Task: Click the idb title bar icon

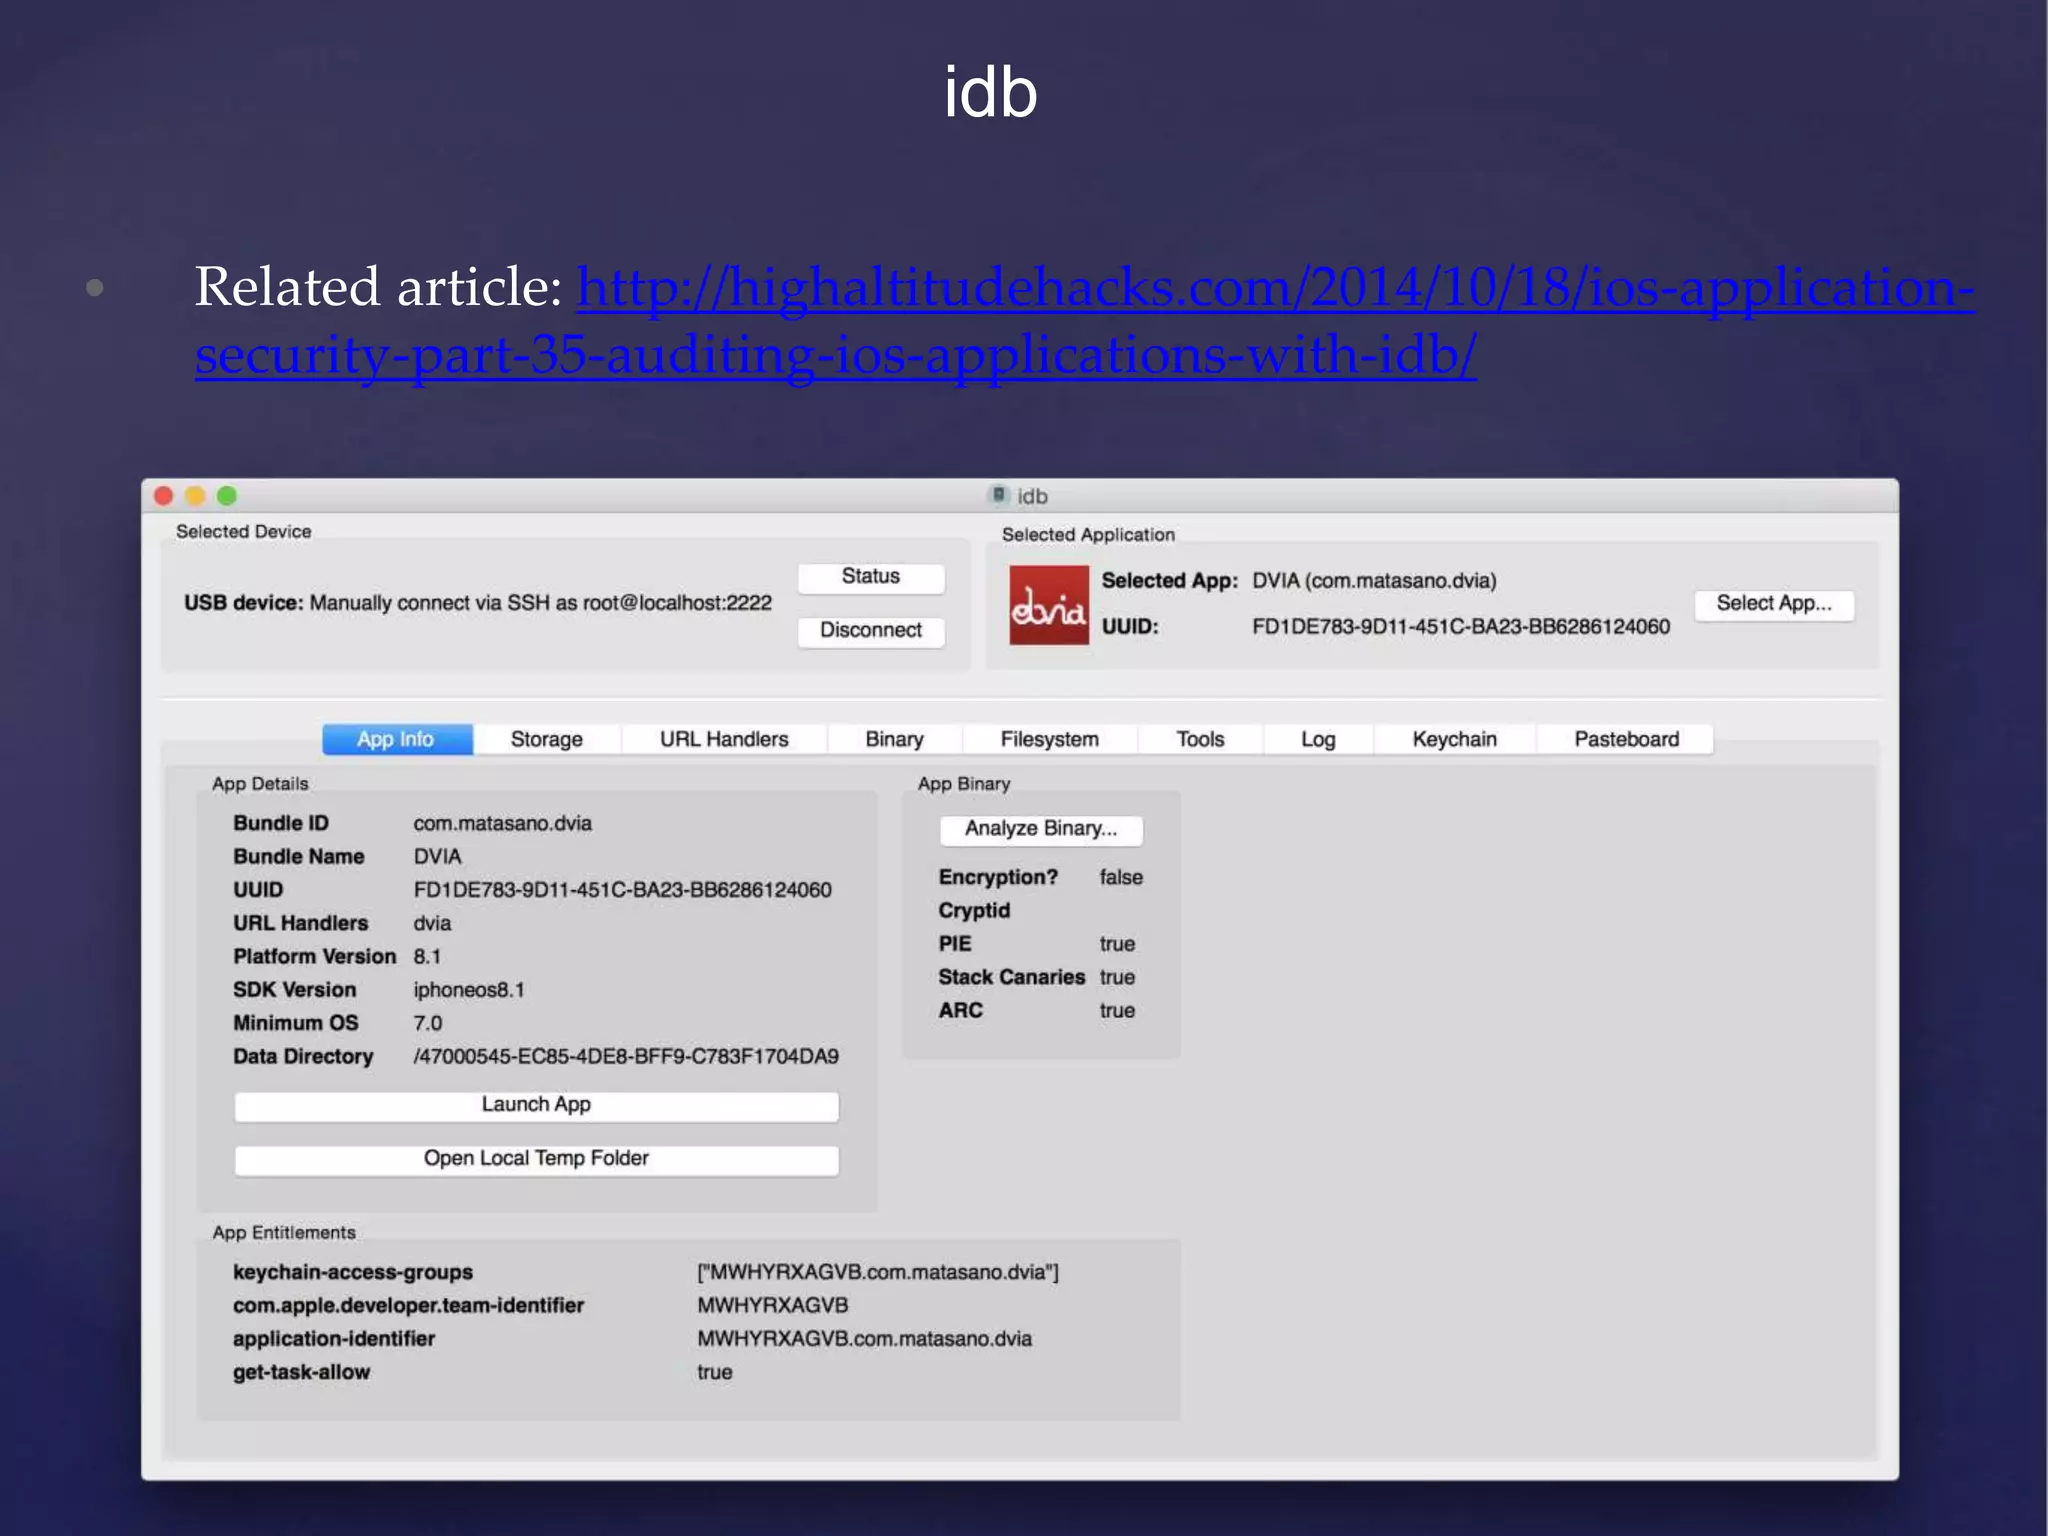Action: click(x=998, y=495)
